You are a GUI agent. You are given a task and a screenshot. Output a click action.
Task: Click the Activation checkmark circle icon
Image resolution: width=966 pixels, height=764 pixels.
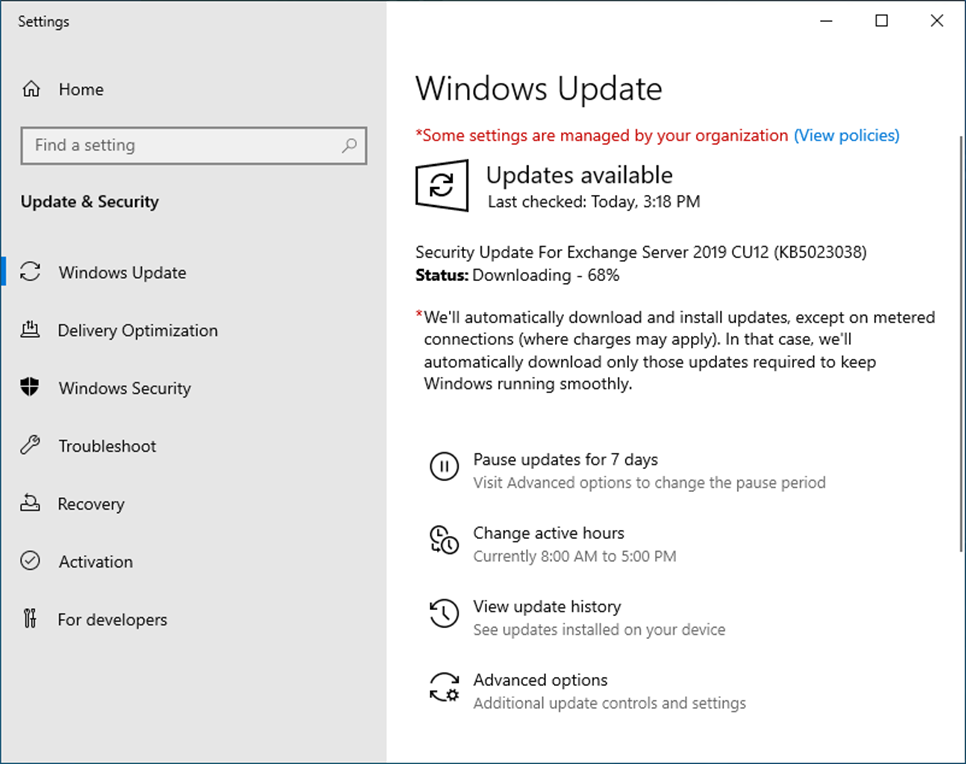pos(31,561)
